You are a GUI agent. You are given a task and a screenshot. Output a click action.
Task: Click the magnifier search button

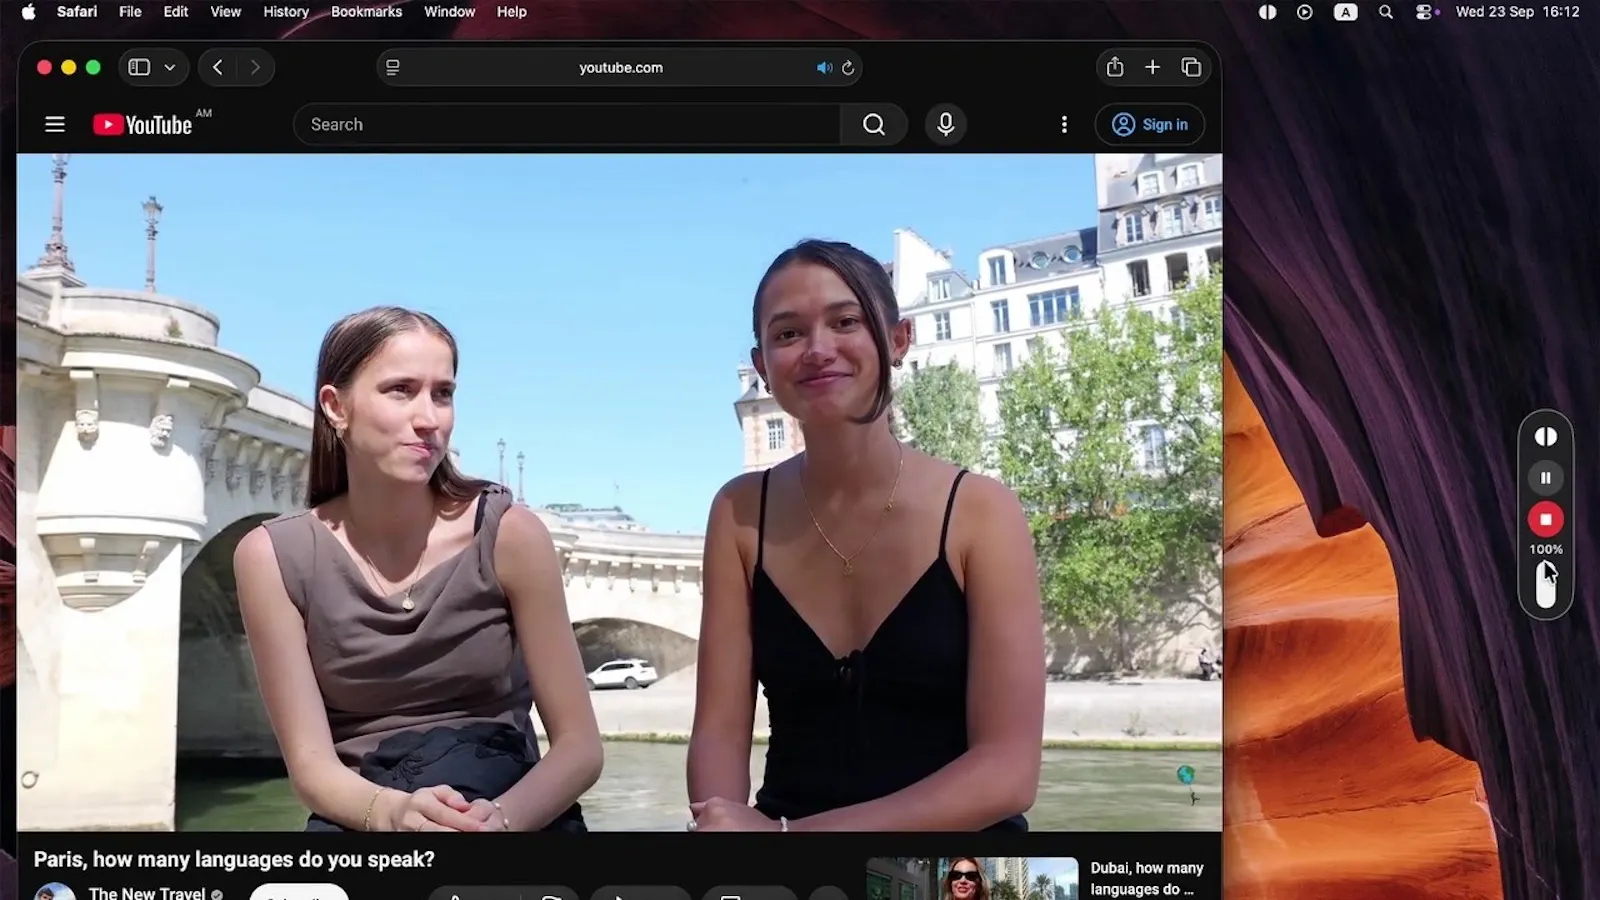coord(874,124)
